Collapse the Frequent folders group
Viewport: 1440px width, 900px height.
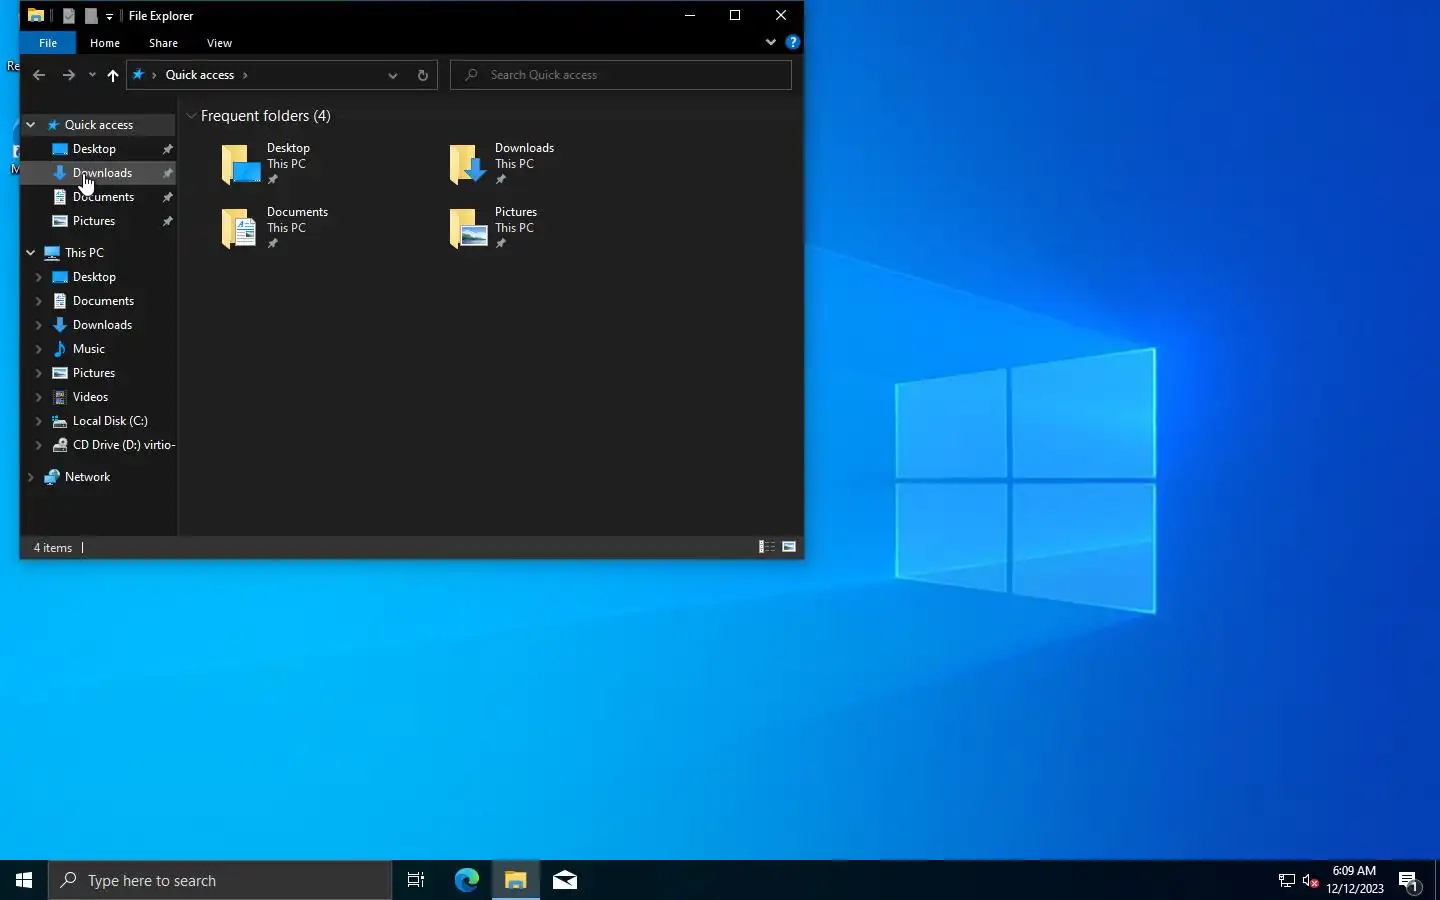point(191,116)
